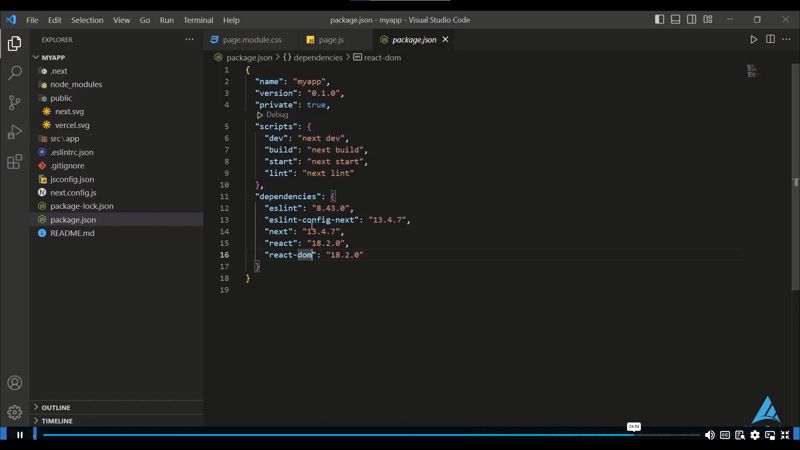The image size is (800, 450).
Task: Open the Run menu
Action: point(166,20)
